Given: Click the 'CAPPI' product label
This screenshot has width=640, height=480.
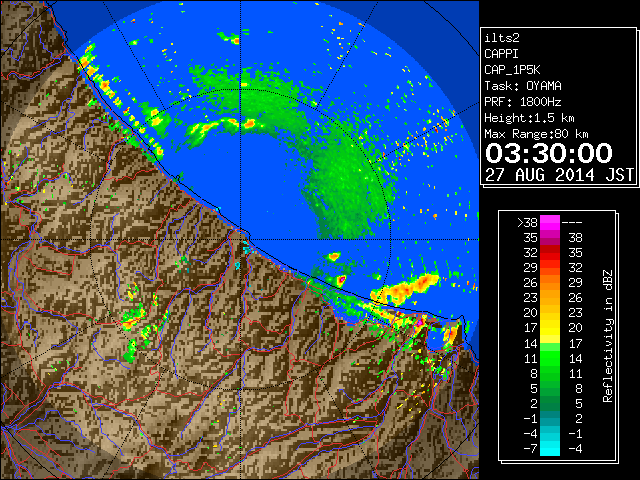Looking at the screenshot, I should [501, 54].
